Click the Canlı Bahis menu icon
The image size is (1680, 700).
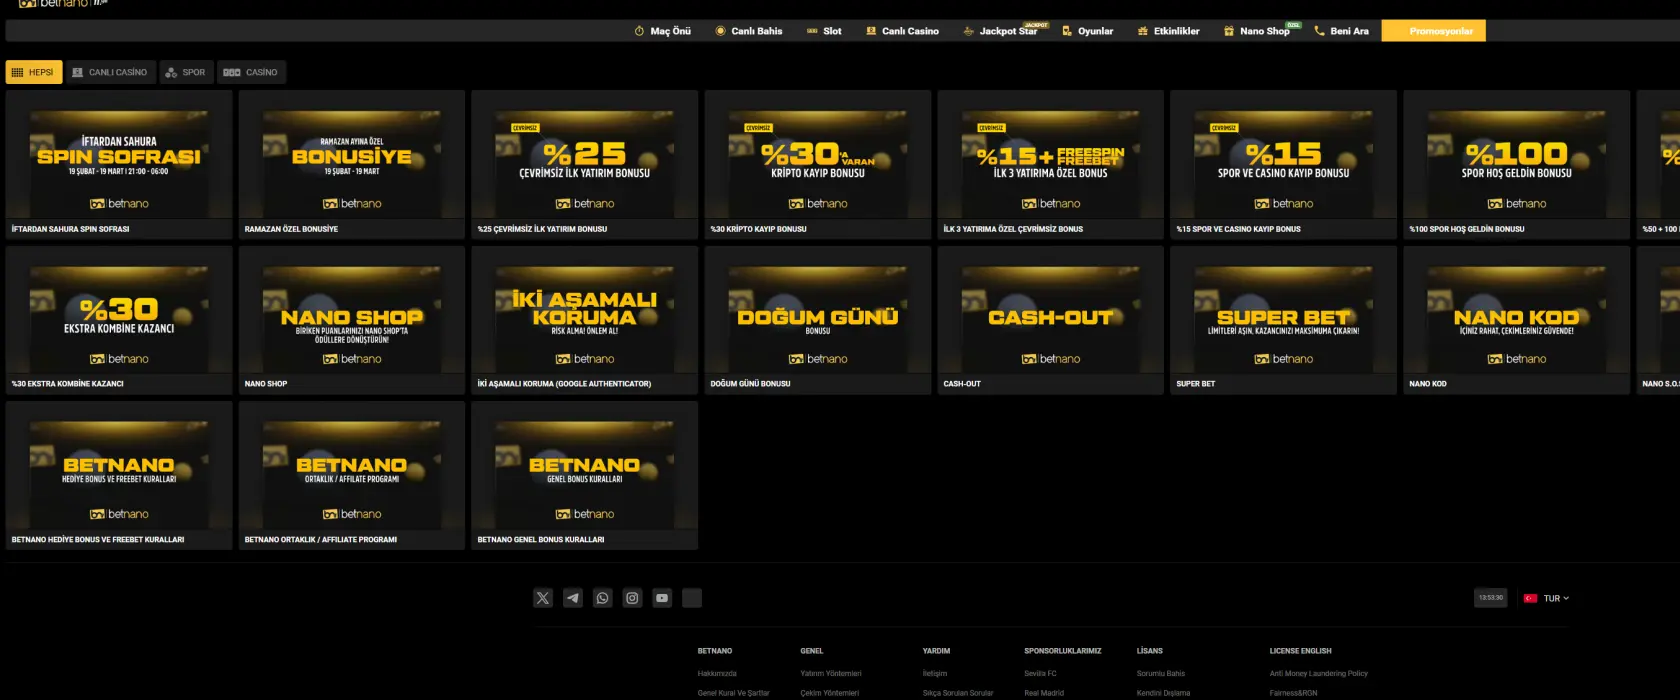click(x=720, y=31)
